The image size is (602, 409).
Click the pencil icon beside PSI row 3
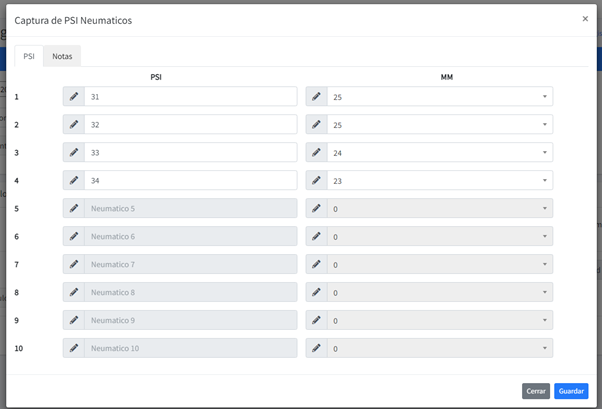(73, 153)
